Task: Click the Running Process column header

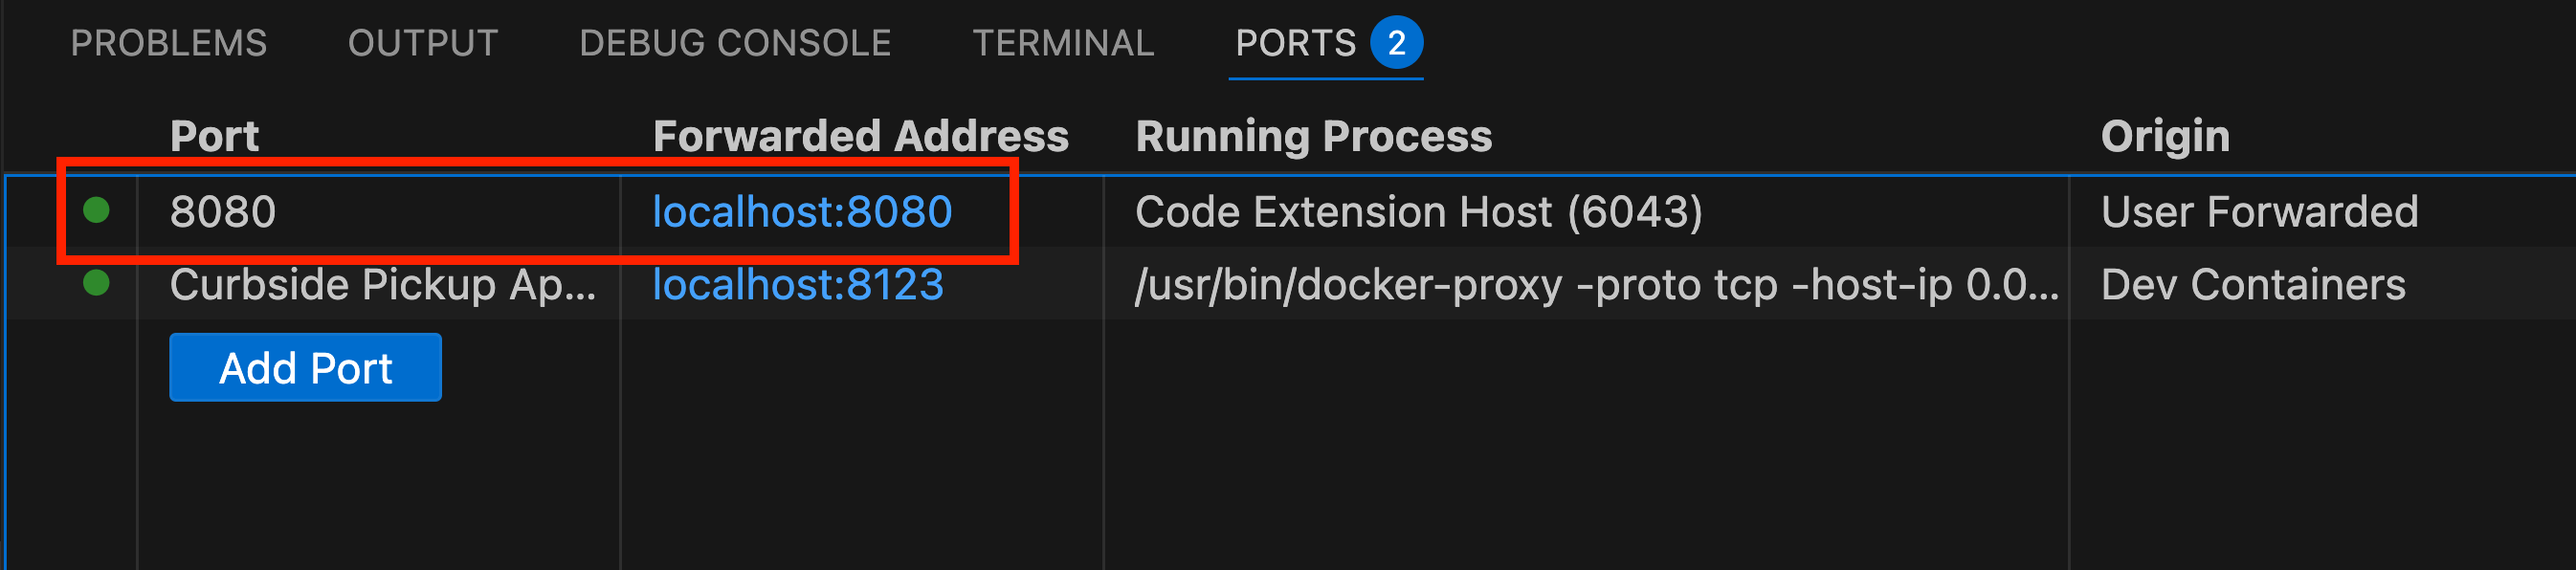Action: [1313, 136]
